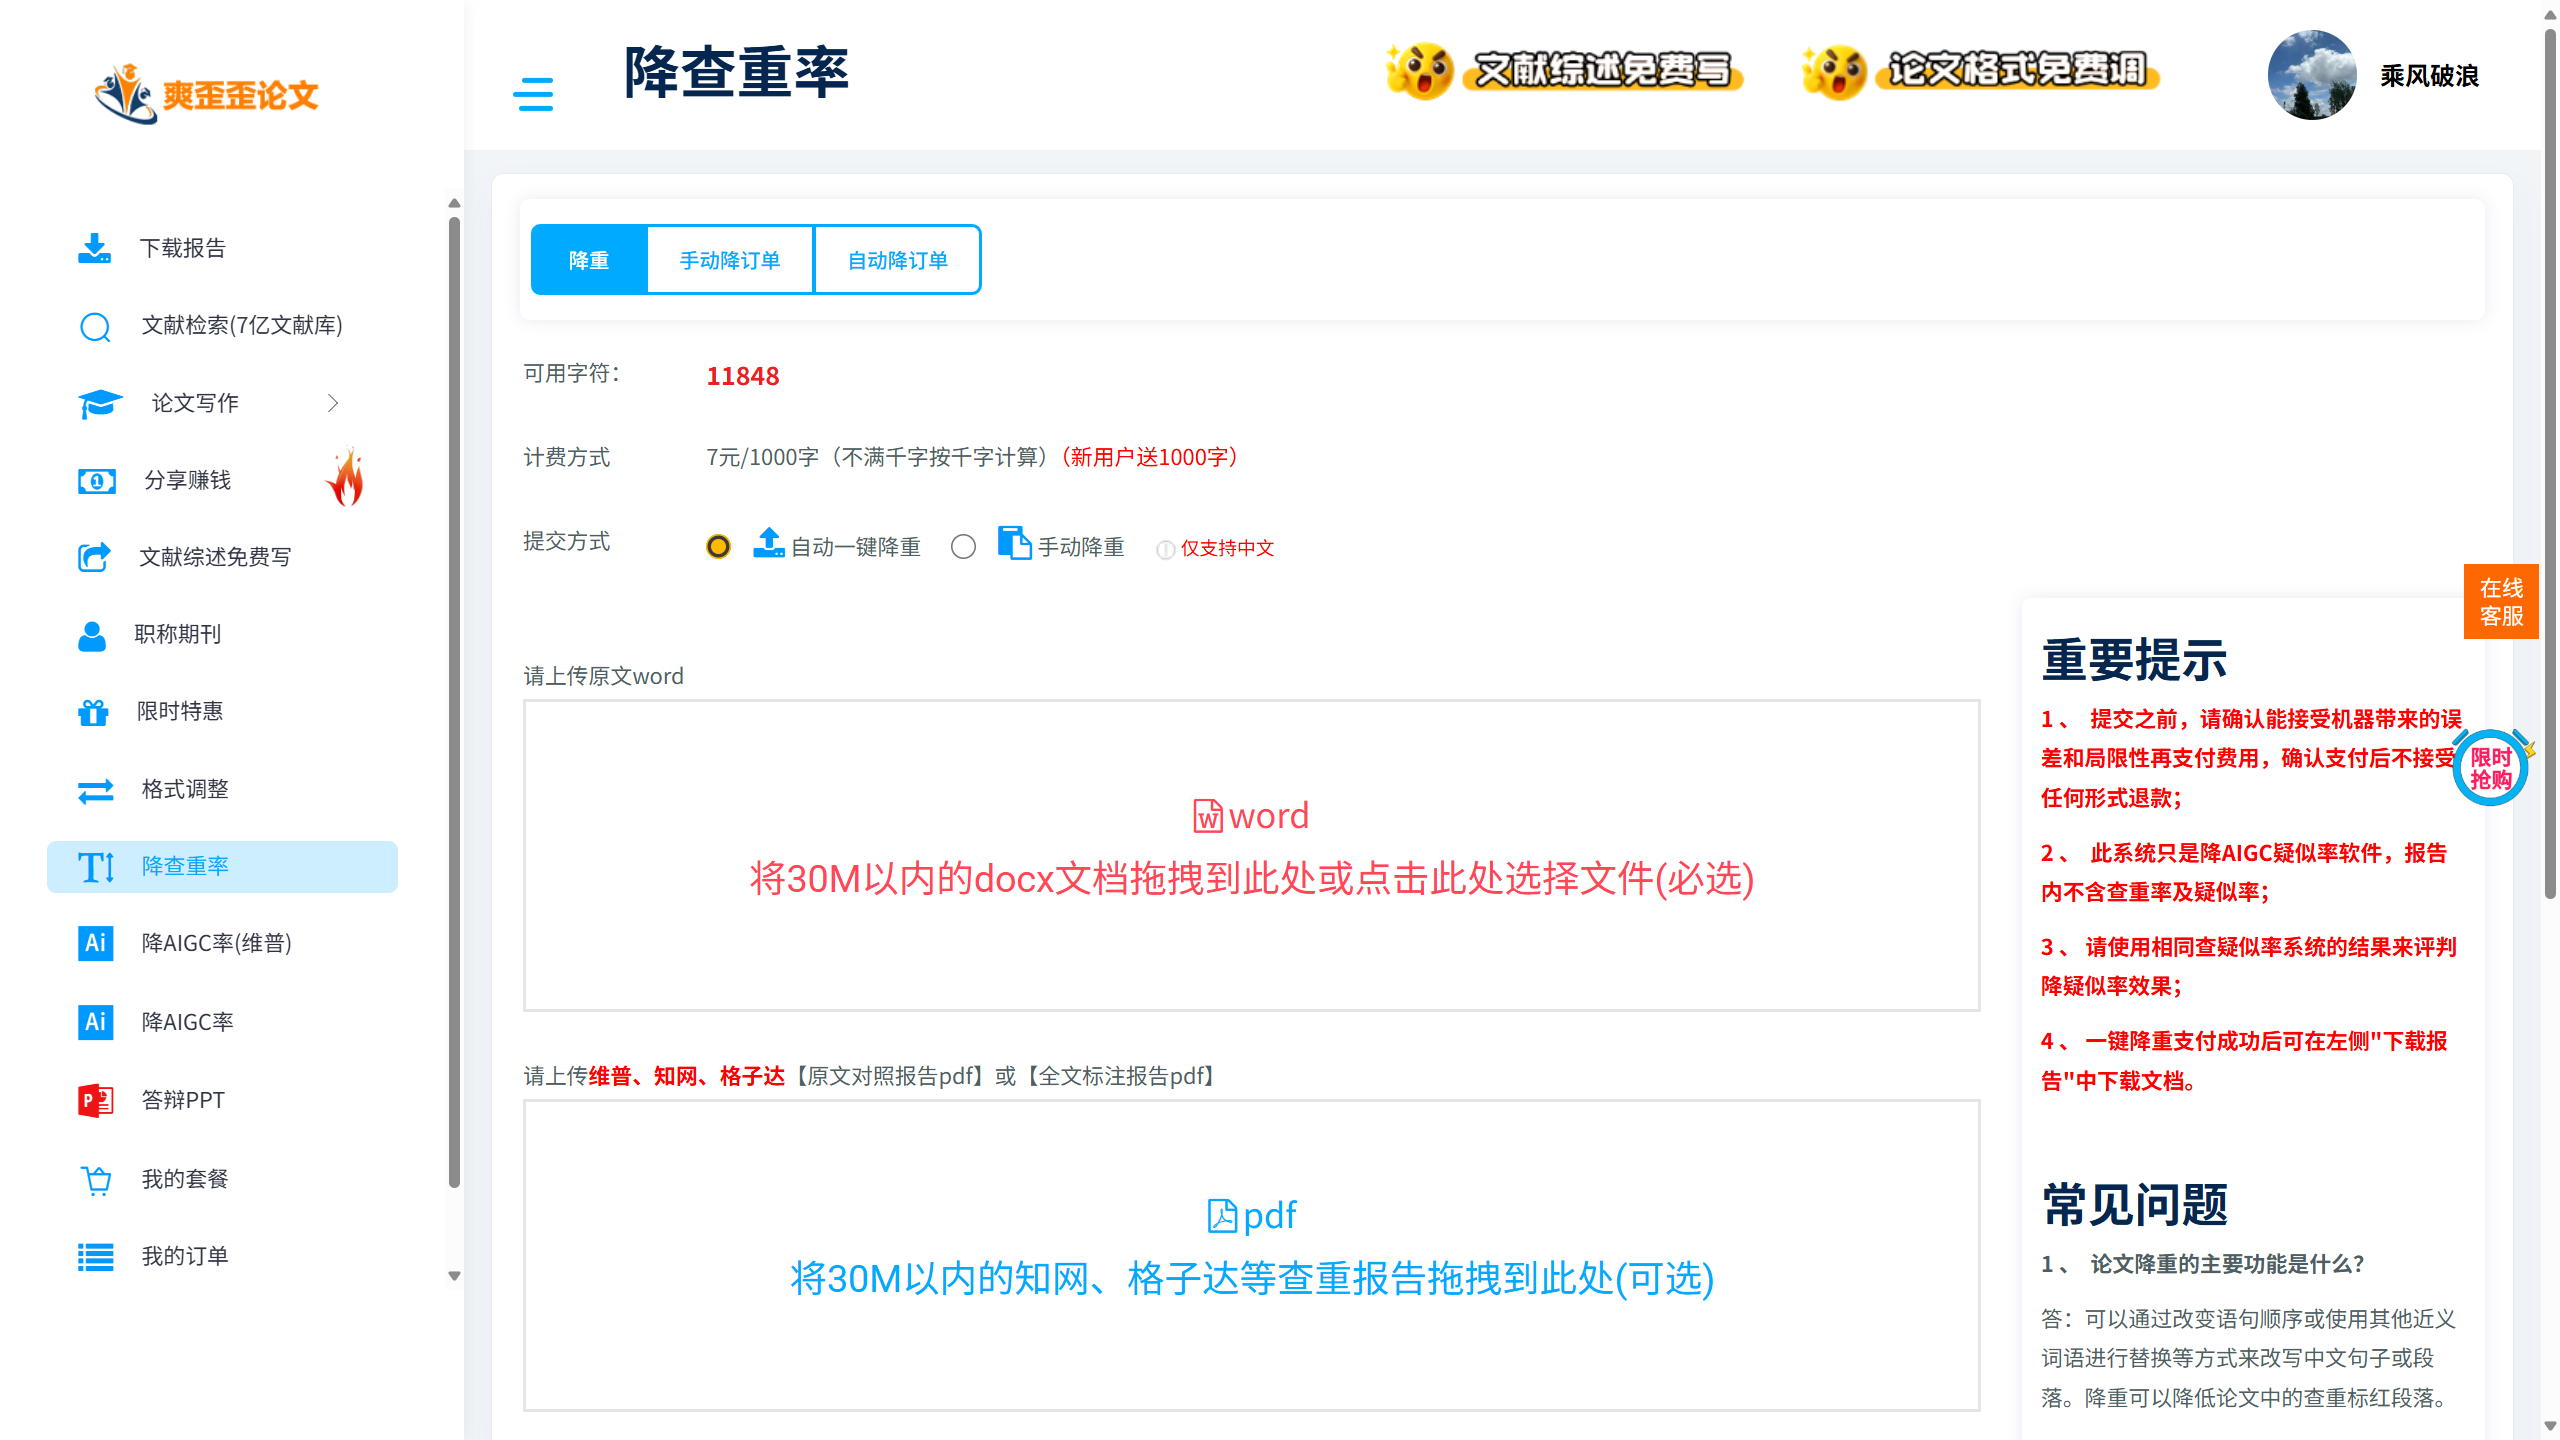Click the gift icon for 限时特惠
This screenshot has width=2560, height=1440.
[94, 712]
